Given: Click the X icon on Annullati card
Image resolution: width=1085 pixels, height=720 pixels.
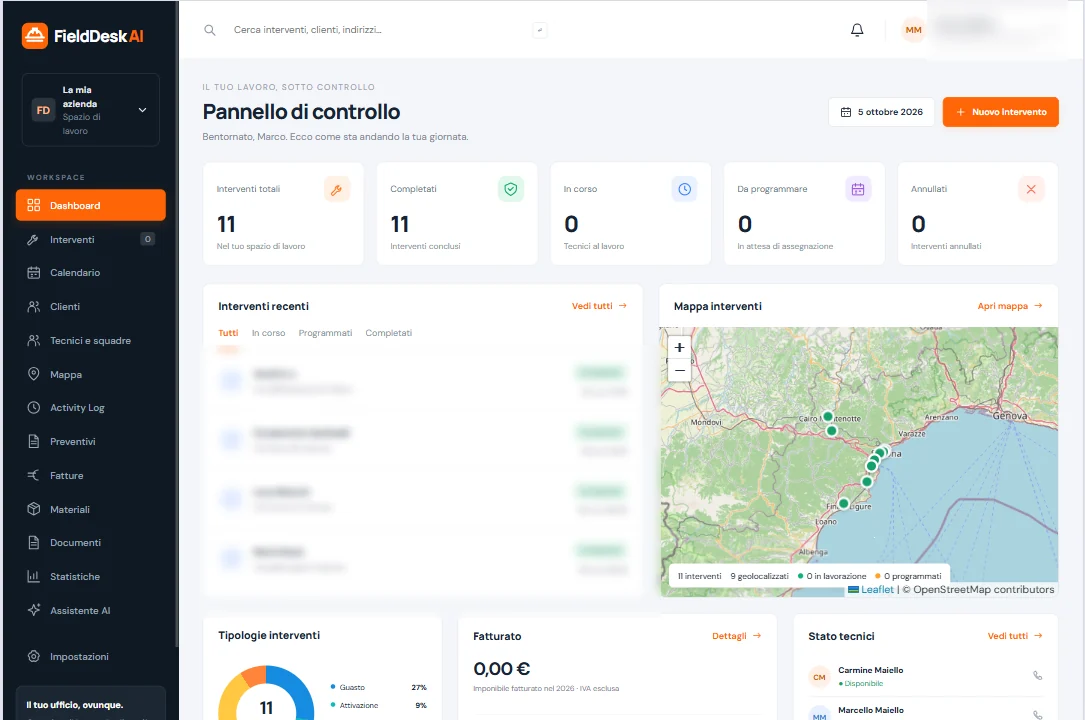Looking at the screenshot, I should [1031, 190].
